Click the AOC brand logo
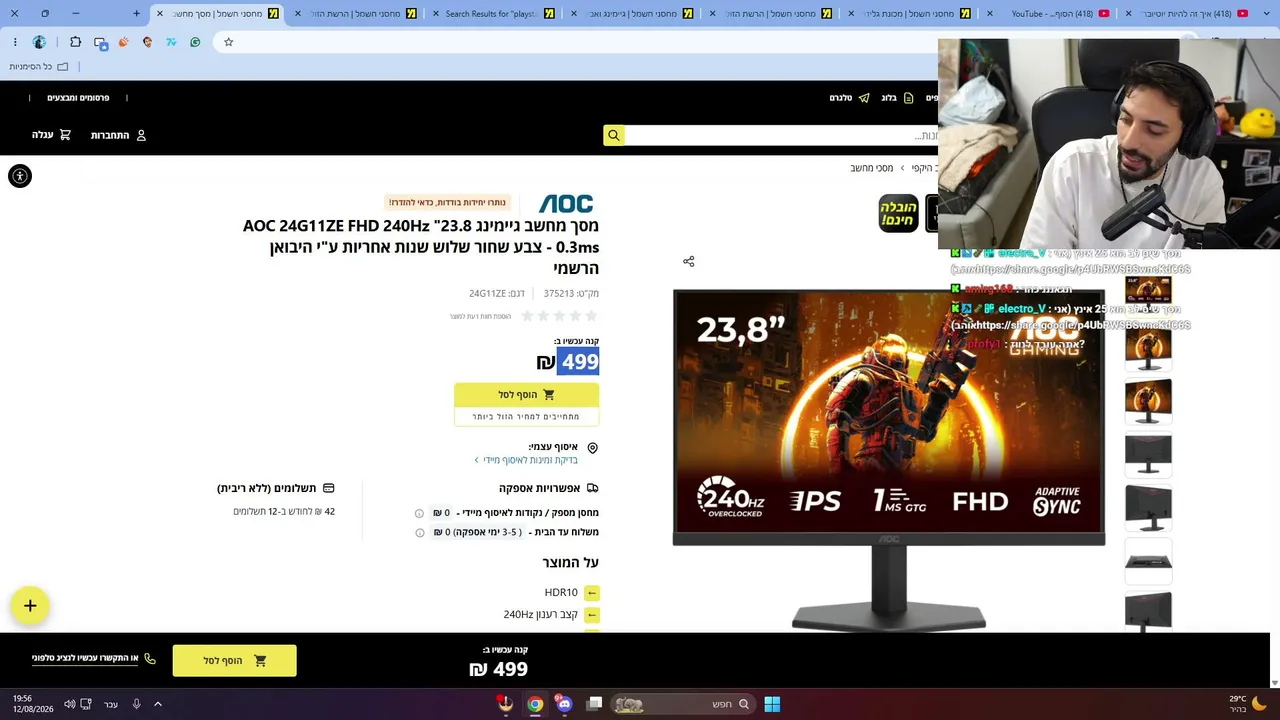The width and height of the screenshot is (1280, 720). (x=566, y=204)
